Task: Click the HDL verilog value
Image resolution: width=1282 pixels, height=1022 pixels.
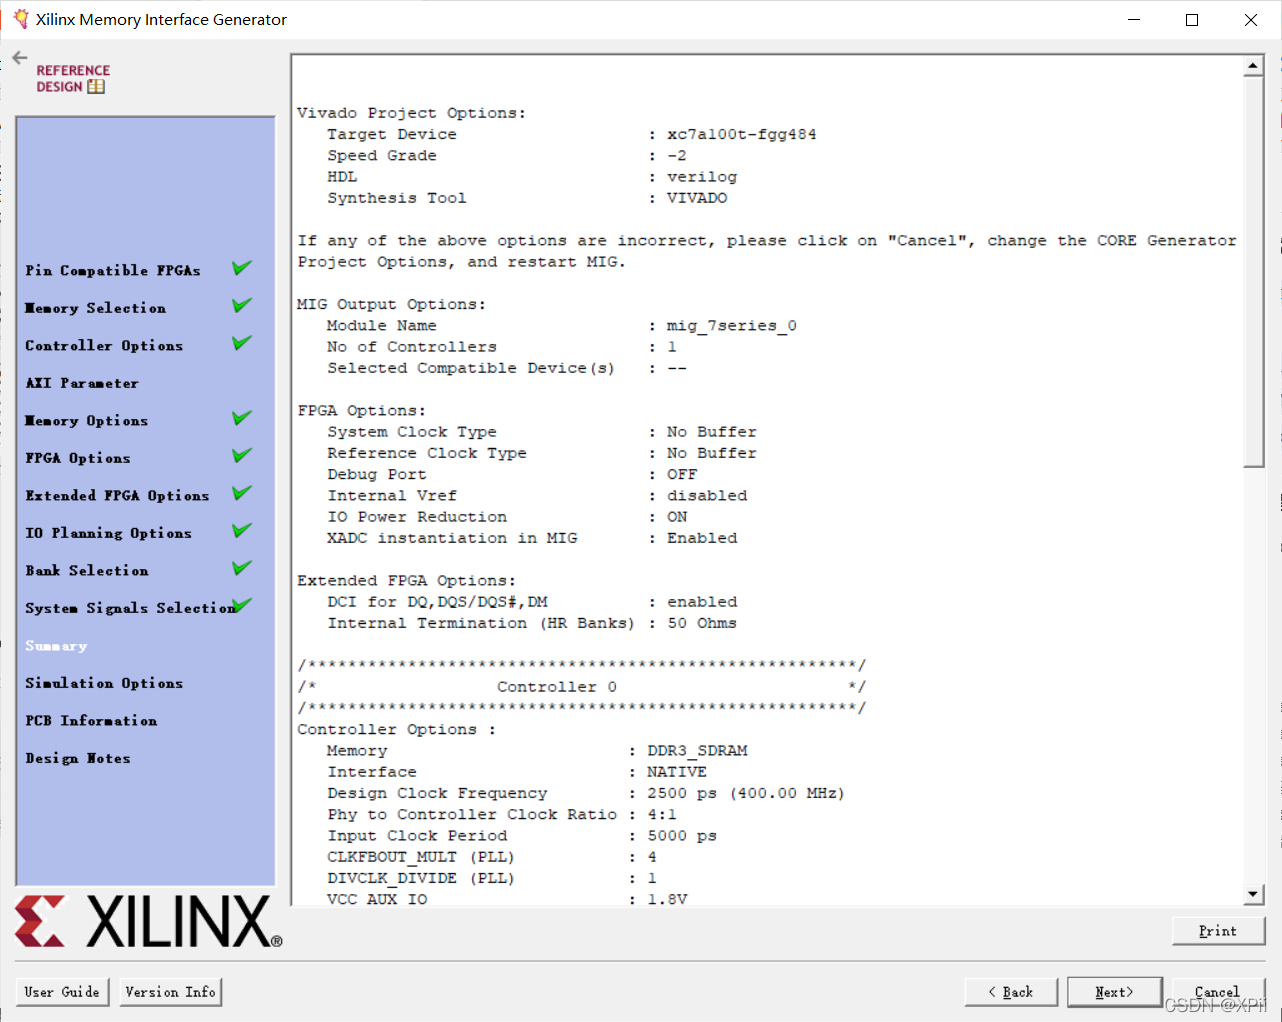Action: (702, 177)
